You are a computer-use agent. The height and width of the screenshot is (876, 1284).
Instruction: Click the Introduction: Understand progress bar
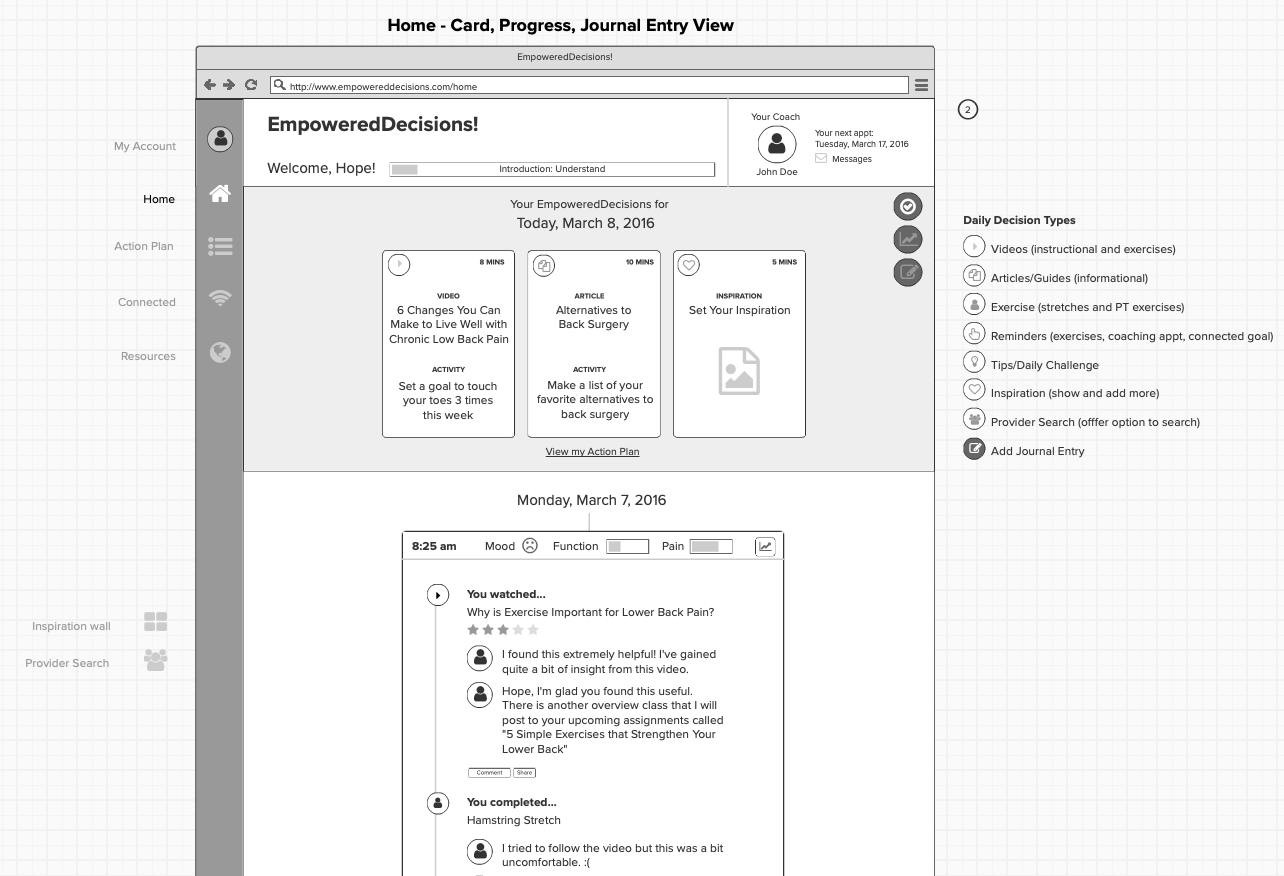(552, 170)
